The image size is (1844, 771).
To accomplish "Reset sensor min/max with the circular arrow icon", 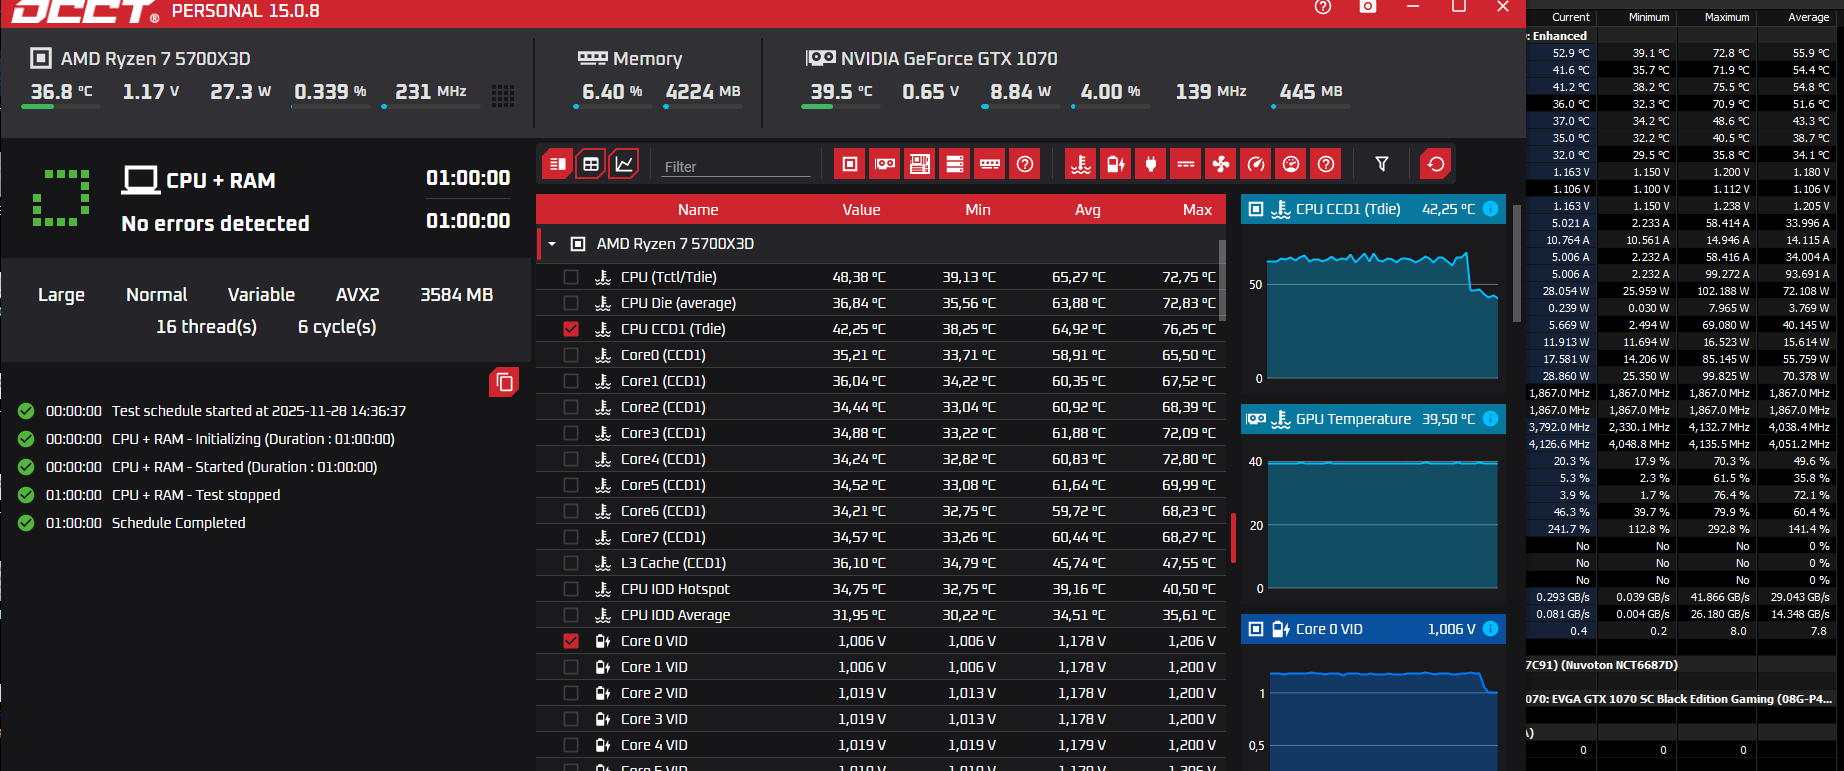I will (x=1436, y=164).
